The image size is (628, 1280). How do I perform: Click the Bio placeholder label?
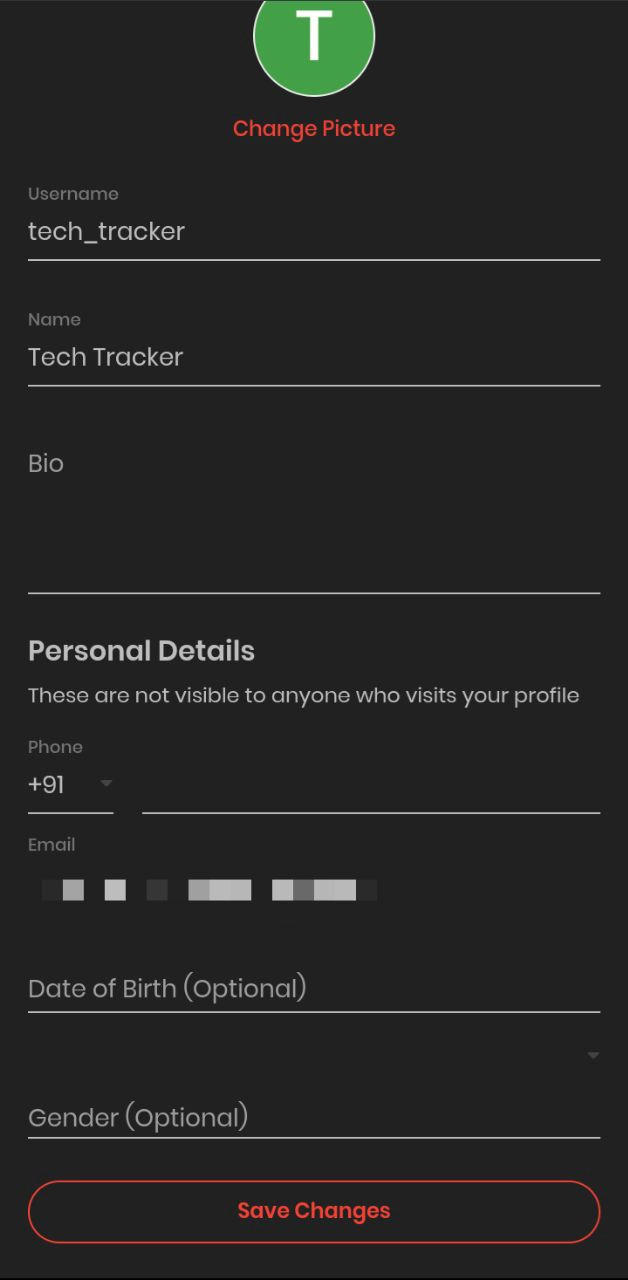[x=46, y=464]
